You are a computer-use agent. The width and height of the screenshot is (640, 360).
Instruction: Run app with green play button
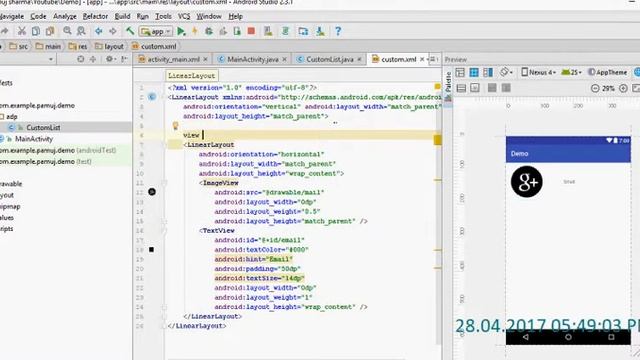tap(181, 31)
